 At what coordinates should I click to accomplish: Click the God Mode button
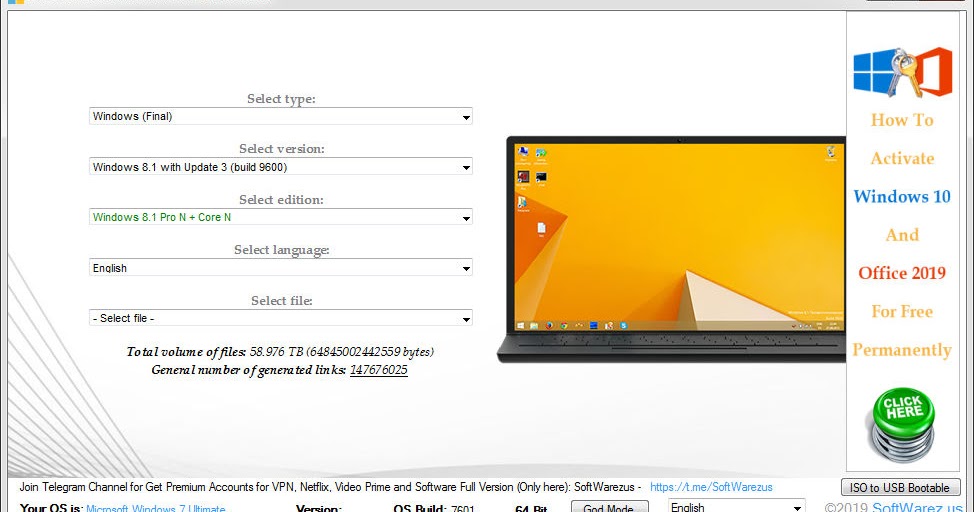(x=609, y=507)
